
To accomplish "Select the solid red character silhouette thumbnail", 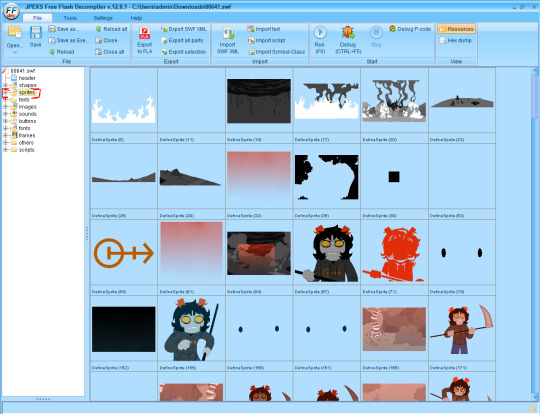I will (393, 254).
